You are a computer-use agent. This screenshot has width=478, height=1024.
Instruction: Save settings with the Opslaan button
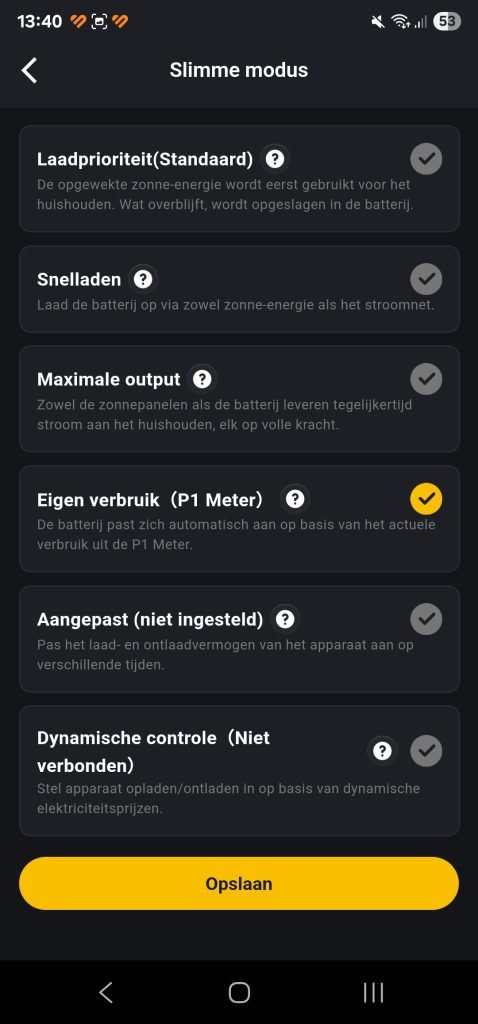click(x=239, y=884)
